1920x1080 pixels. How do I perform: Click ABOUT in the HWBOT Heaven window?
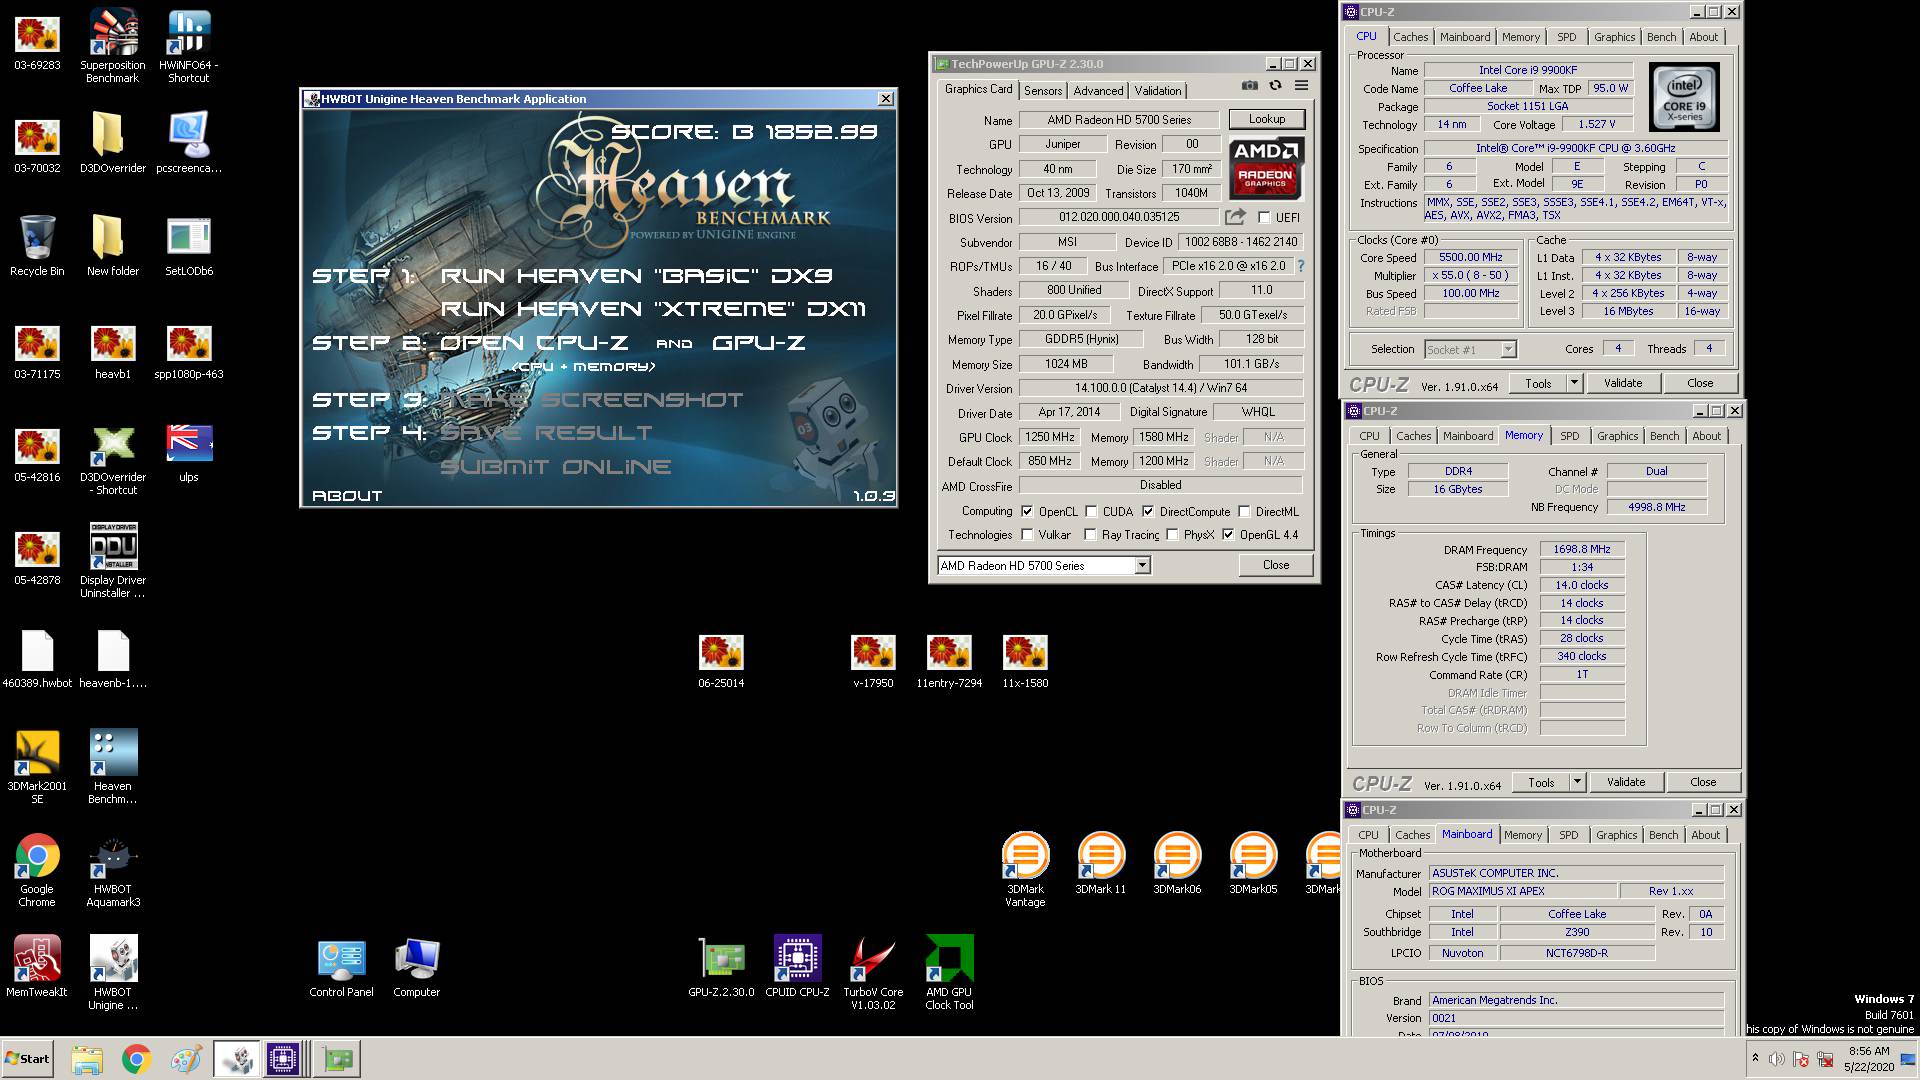point(347,495)
